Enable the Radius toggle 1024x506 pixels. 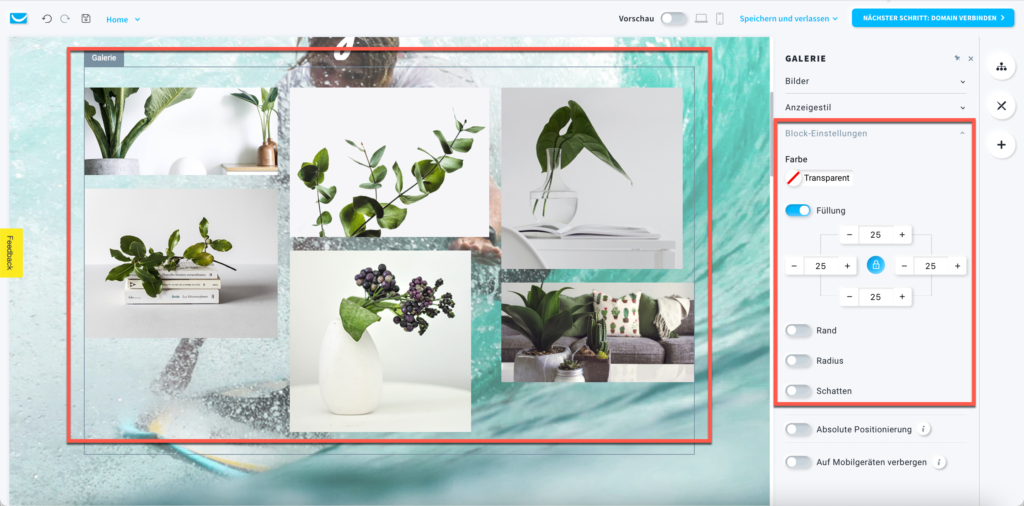pos(797,360)
